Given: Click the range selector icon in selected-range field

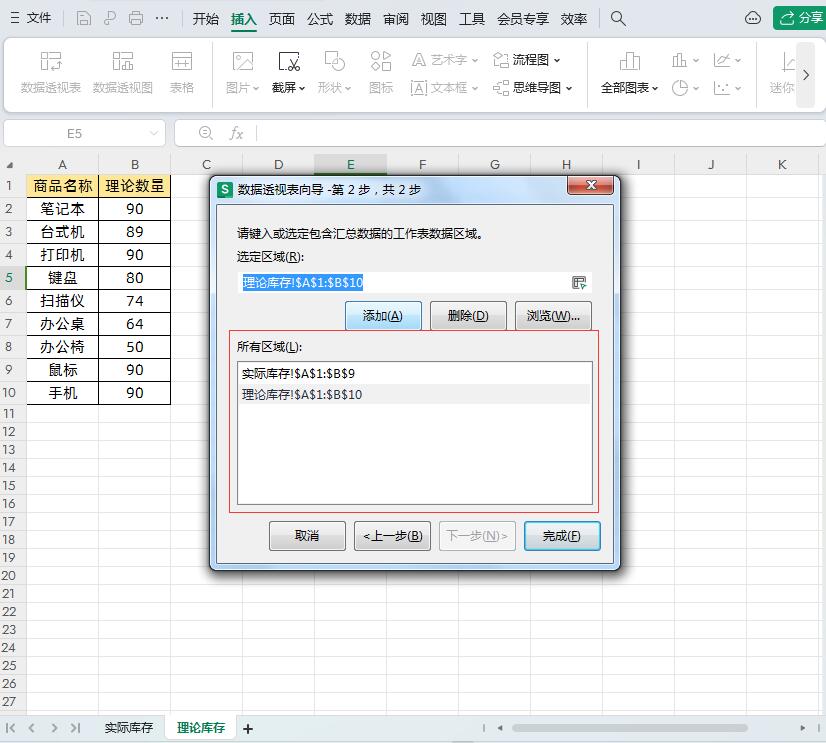Looking at the screenshot, I should 579,283.
